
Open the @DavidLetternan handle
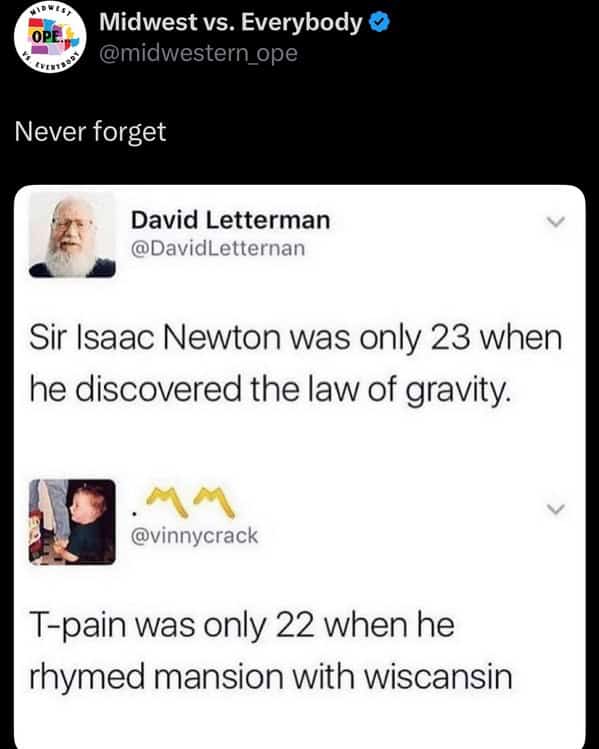click(218, 248)
